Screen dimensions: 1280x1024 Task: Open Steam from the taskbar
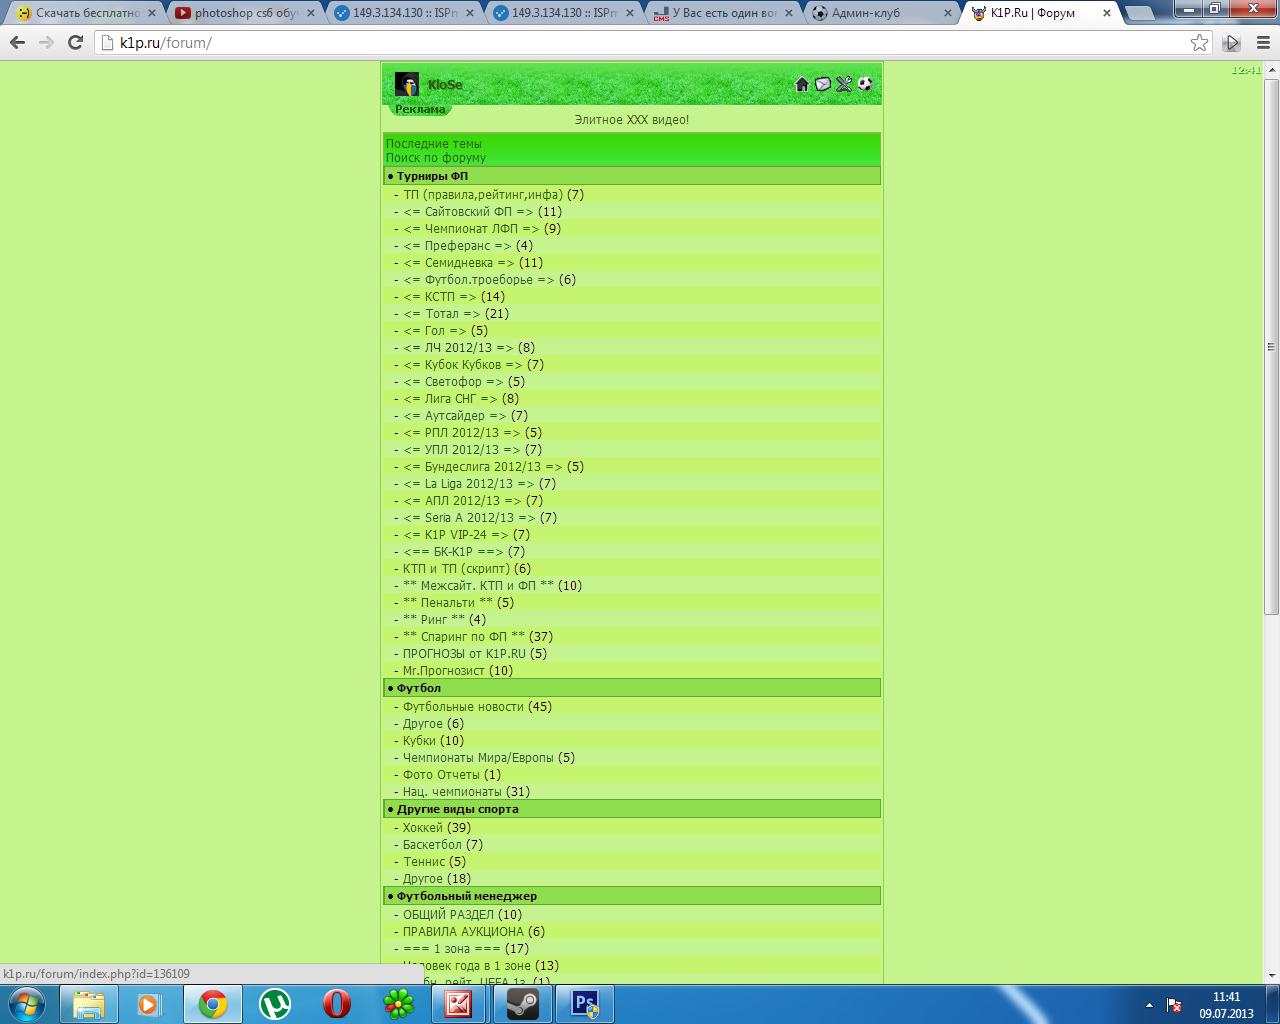coord(522,1004)
